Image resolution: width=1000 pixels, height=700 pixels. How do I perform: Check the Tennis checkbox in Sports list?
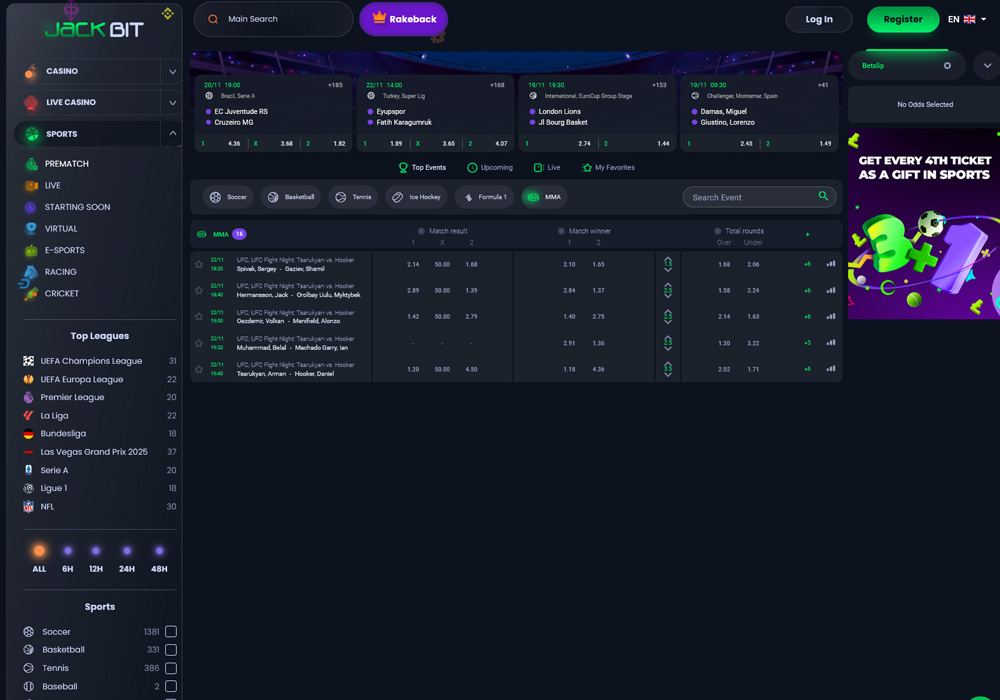[170, 667]
